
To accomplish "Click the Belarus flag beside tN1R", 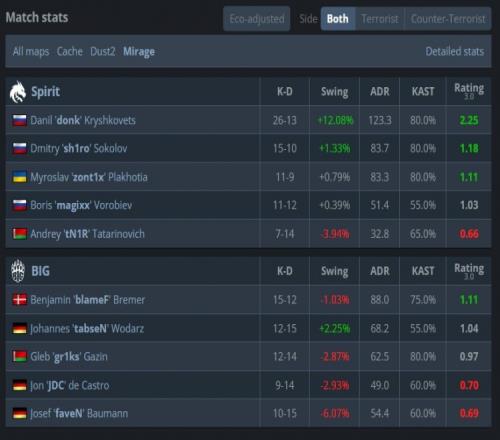I will (x=20, y=234).
